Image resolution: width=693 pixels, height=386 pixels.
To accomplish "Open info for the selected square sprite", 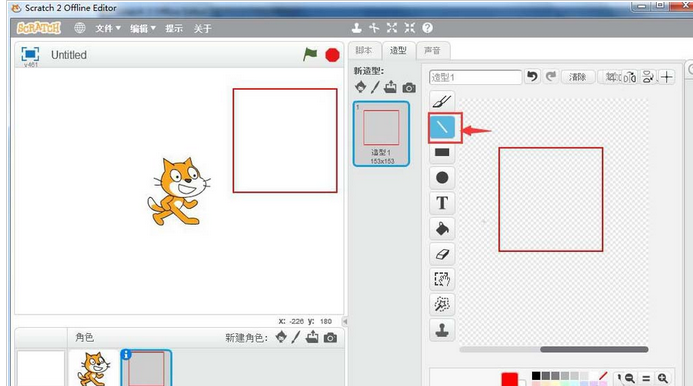I will (126, 354).
